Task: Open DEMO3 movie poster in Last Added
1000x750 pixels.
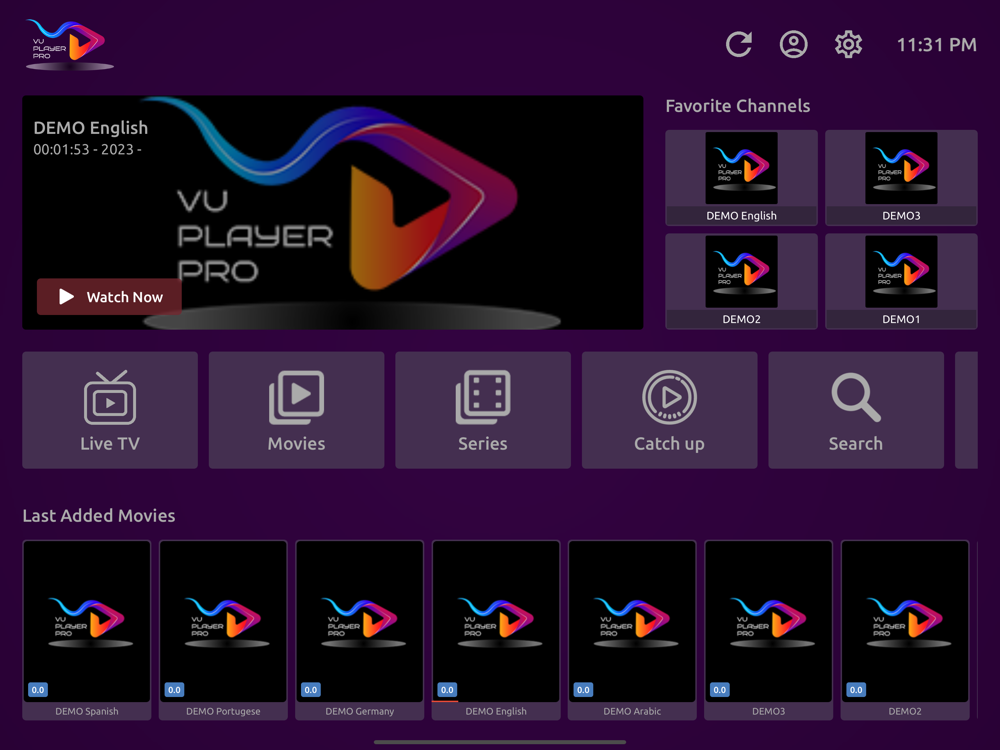Action: coord(768,630)
